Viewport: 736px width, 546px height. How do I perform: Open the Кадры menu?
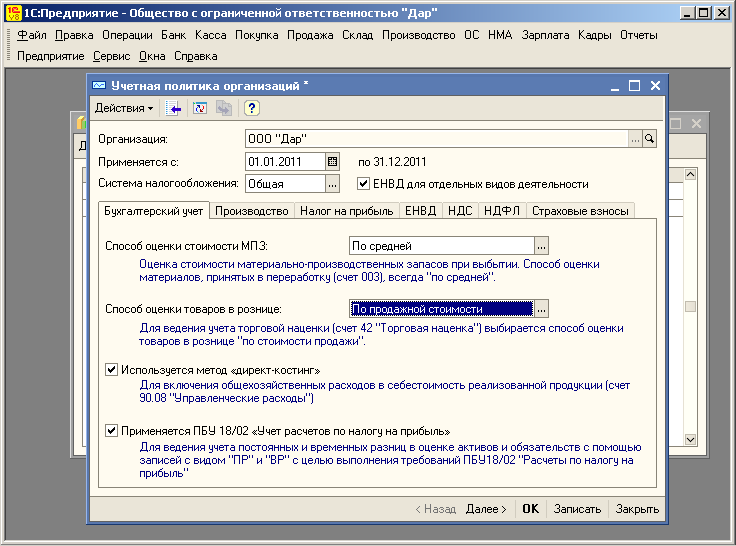click(595, 35)
